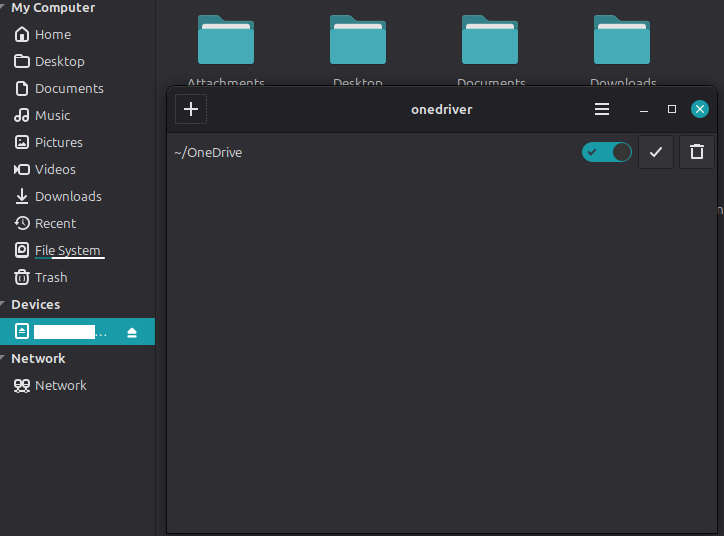Collapse the Network section header
The width and height of the screenshot is (724, 536).
tap(3, 359)
